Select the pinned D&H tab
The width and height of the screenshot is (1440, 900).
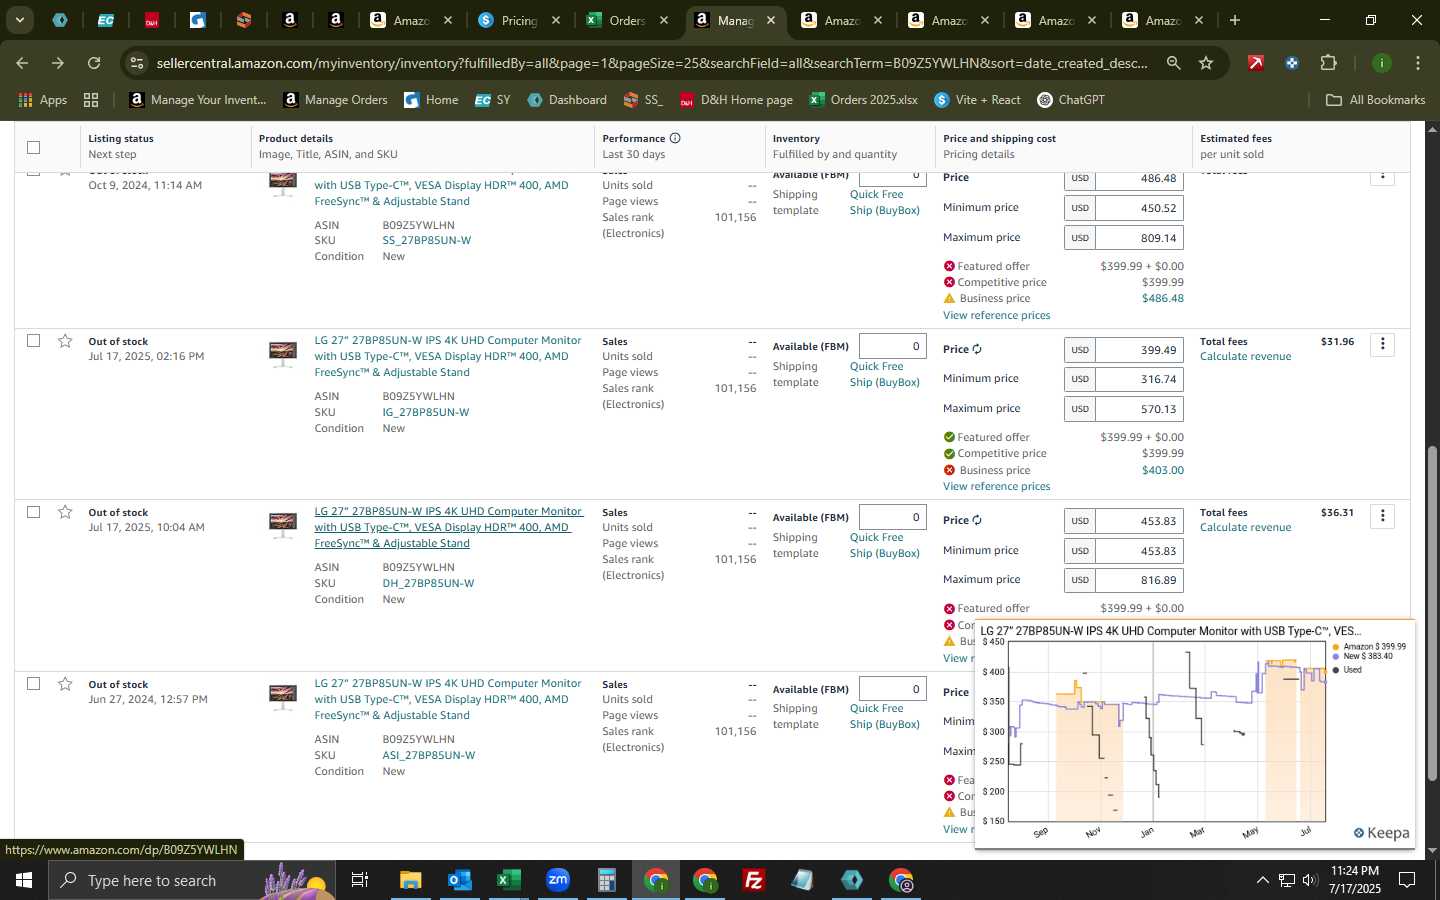(x=151, y=20)
